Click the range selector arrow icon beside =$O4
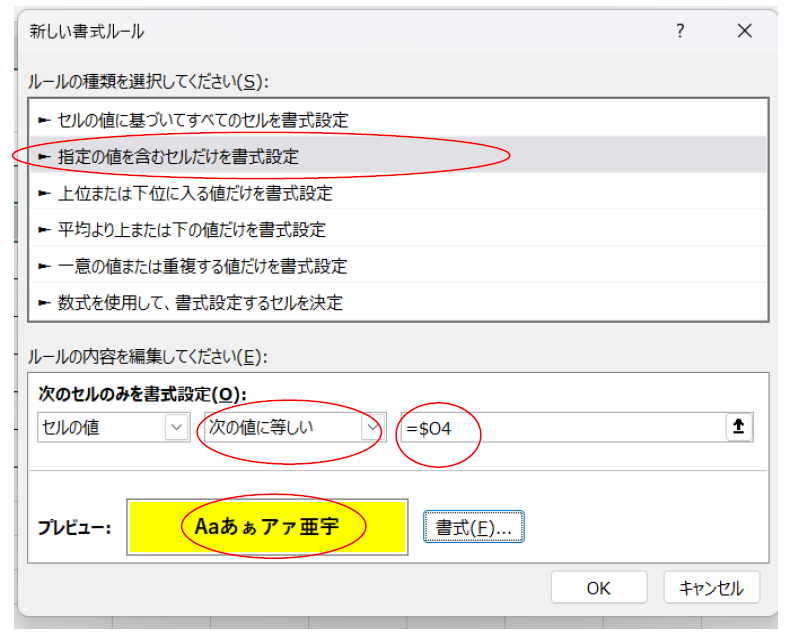Image resolution: width=789 pixels, height=633 pixels. (738, 427)
